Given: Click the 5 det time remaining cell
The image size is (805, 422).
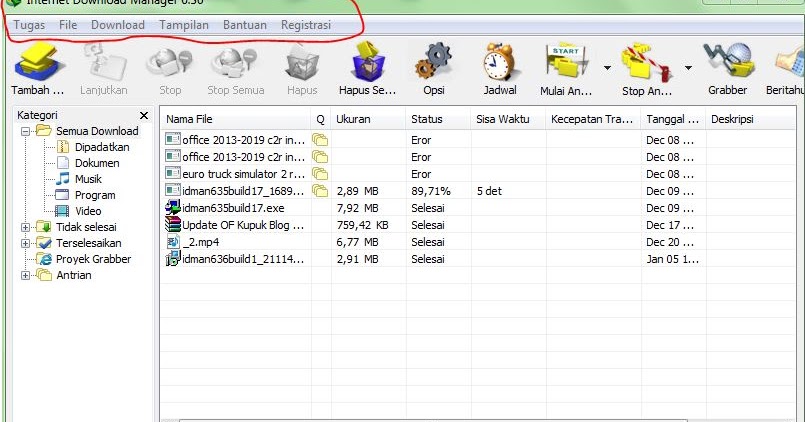Looking at the screenshot, I should [x=489, y=191].
